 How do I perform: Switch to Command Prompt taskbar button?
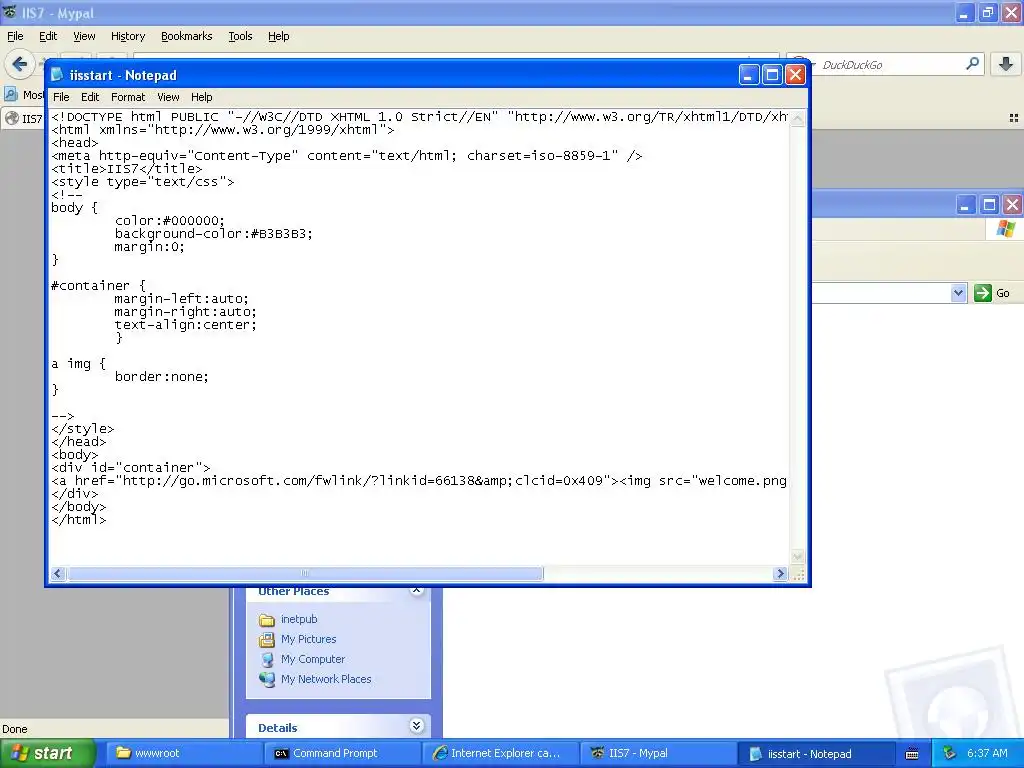coord(342,753)
